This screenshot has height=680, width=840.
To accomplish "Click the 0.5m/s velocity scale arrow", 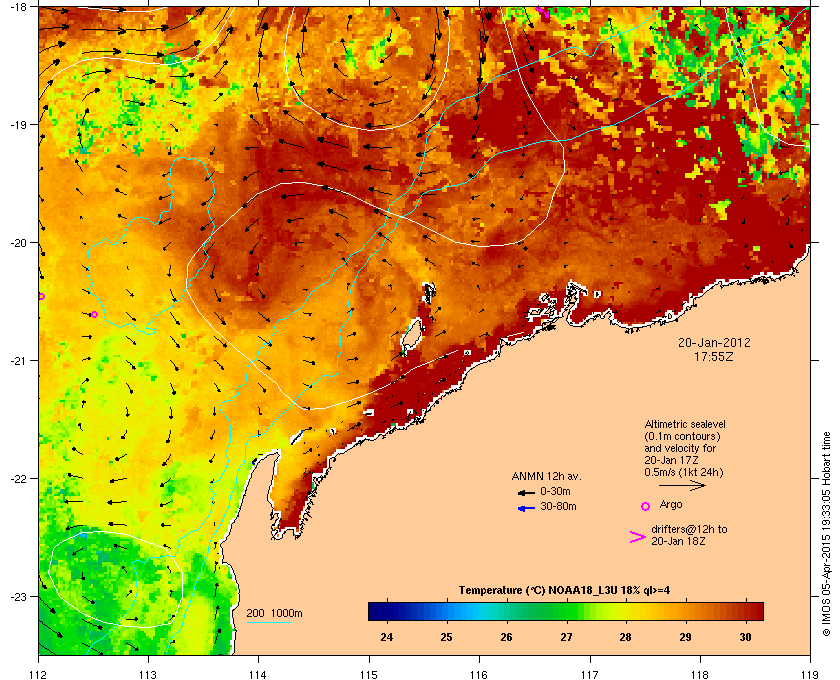I will coord(682,485).
